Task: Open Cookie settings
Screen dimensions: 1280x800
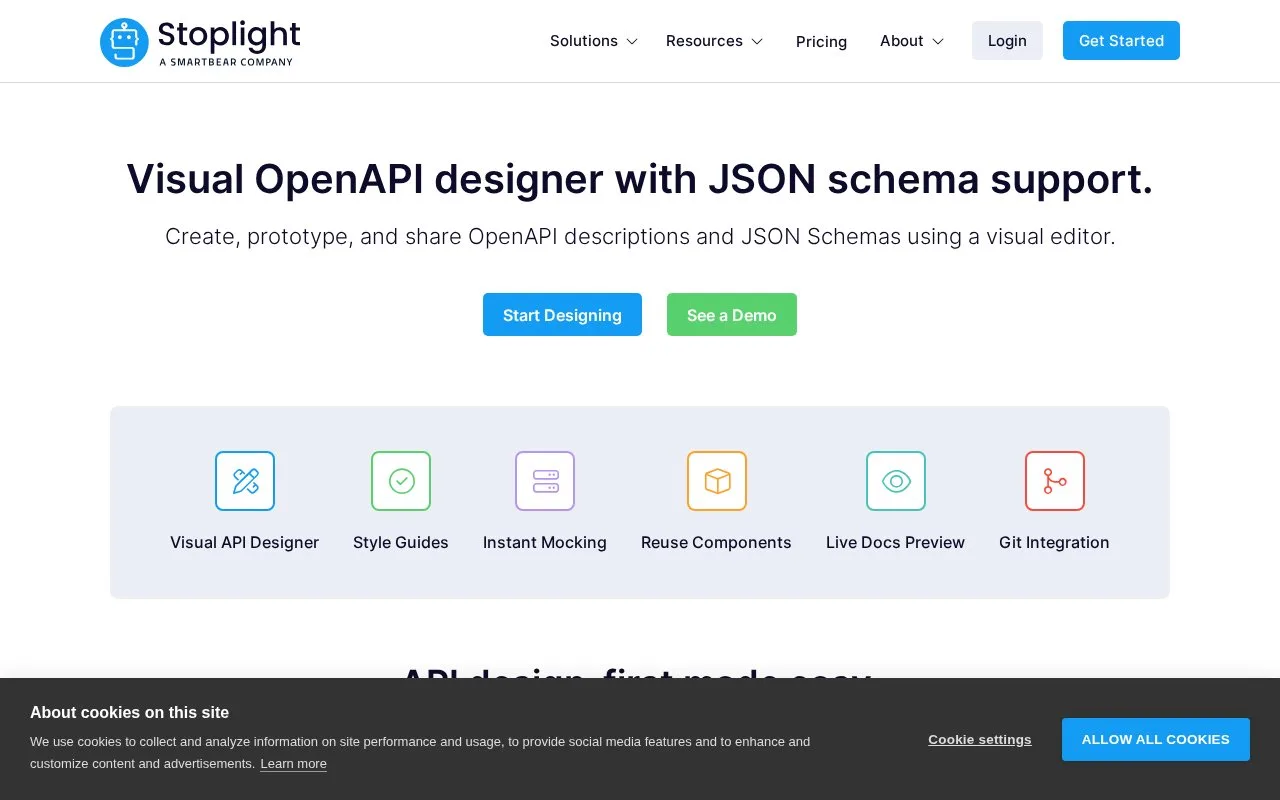Action: click(x=980, y=740)
